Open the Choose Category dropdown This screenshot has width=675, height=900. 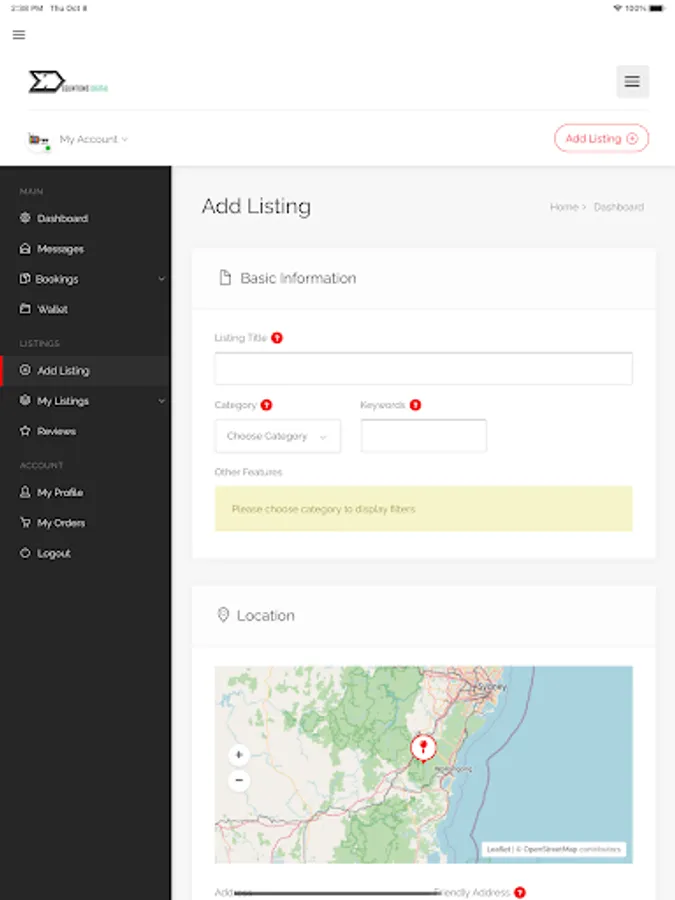click(278, 436)
